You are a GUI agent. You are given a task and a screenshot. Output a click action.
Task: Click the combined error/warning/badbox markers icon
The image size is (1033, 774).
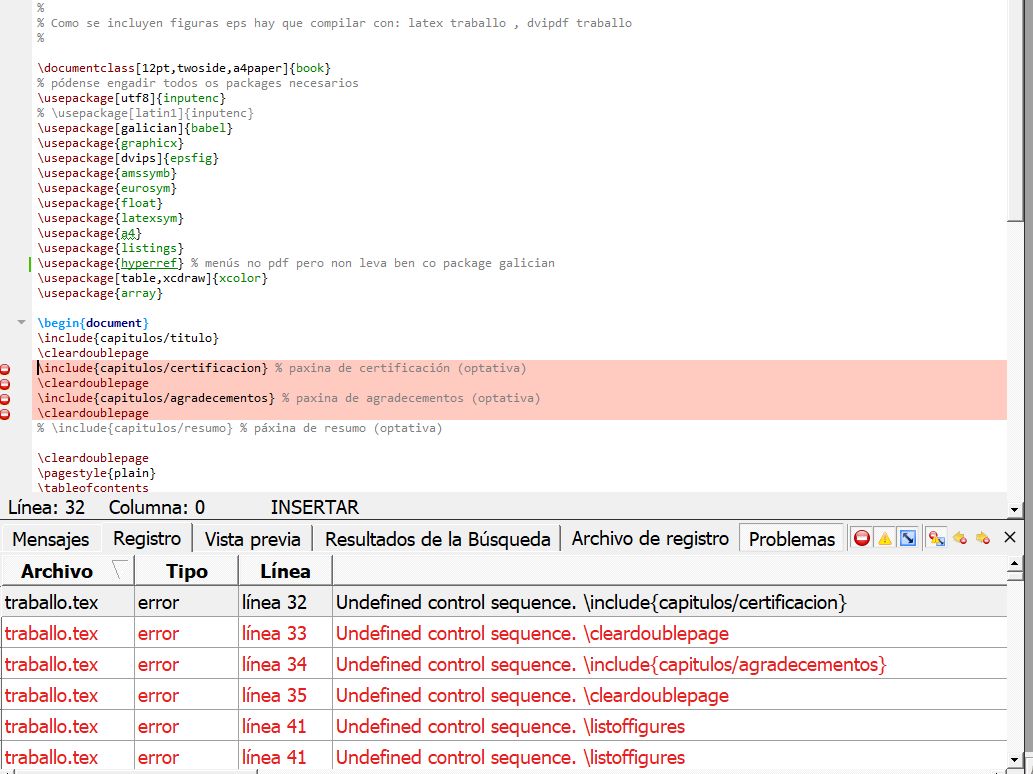936,538
